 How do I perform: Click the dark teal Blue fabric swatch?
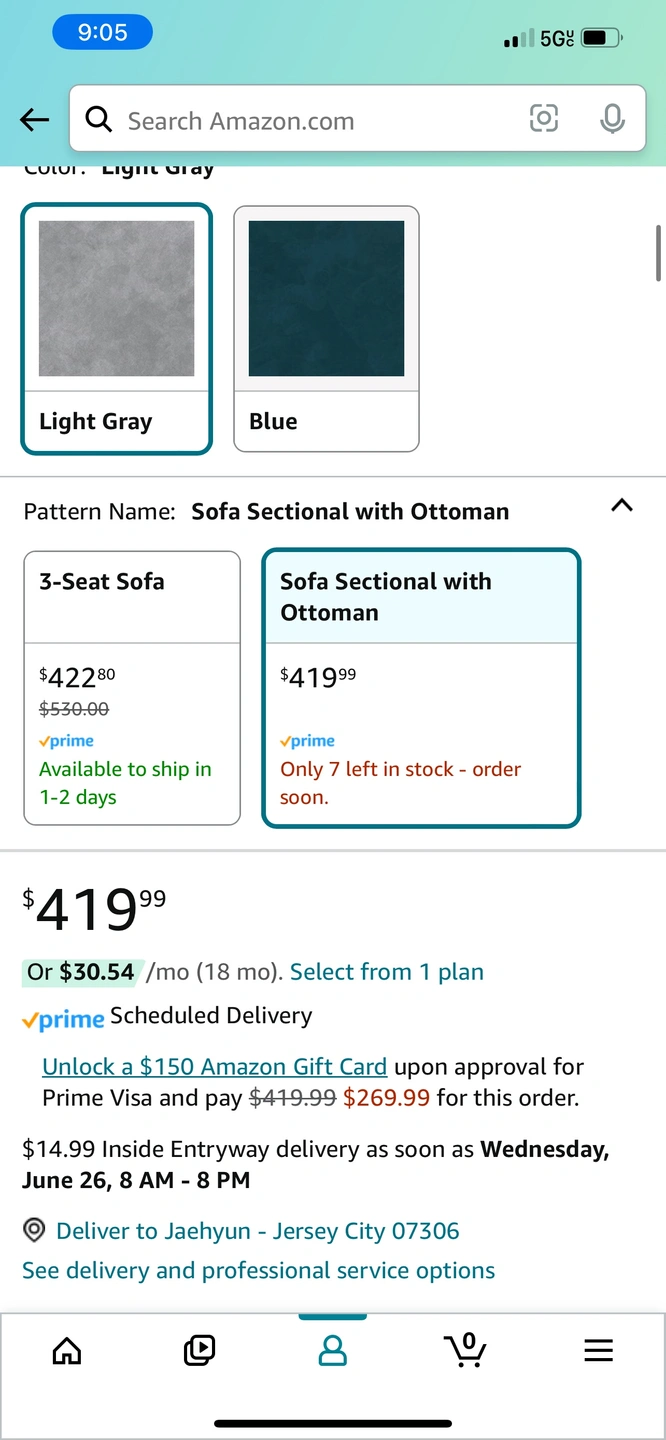point(326,298)
